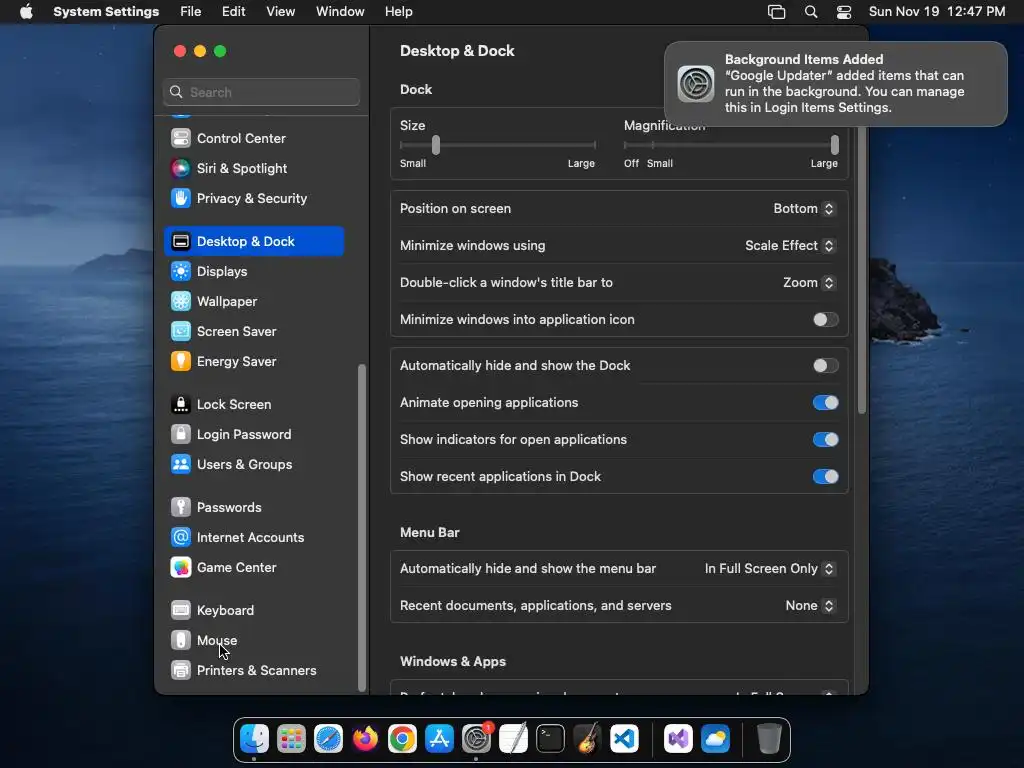1024x768 pixels.
Task: Enable Automatically hide and show the Dock
Action: point(825,366)
